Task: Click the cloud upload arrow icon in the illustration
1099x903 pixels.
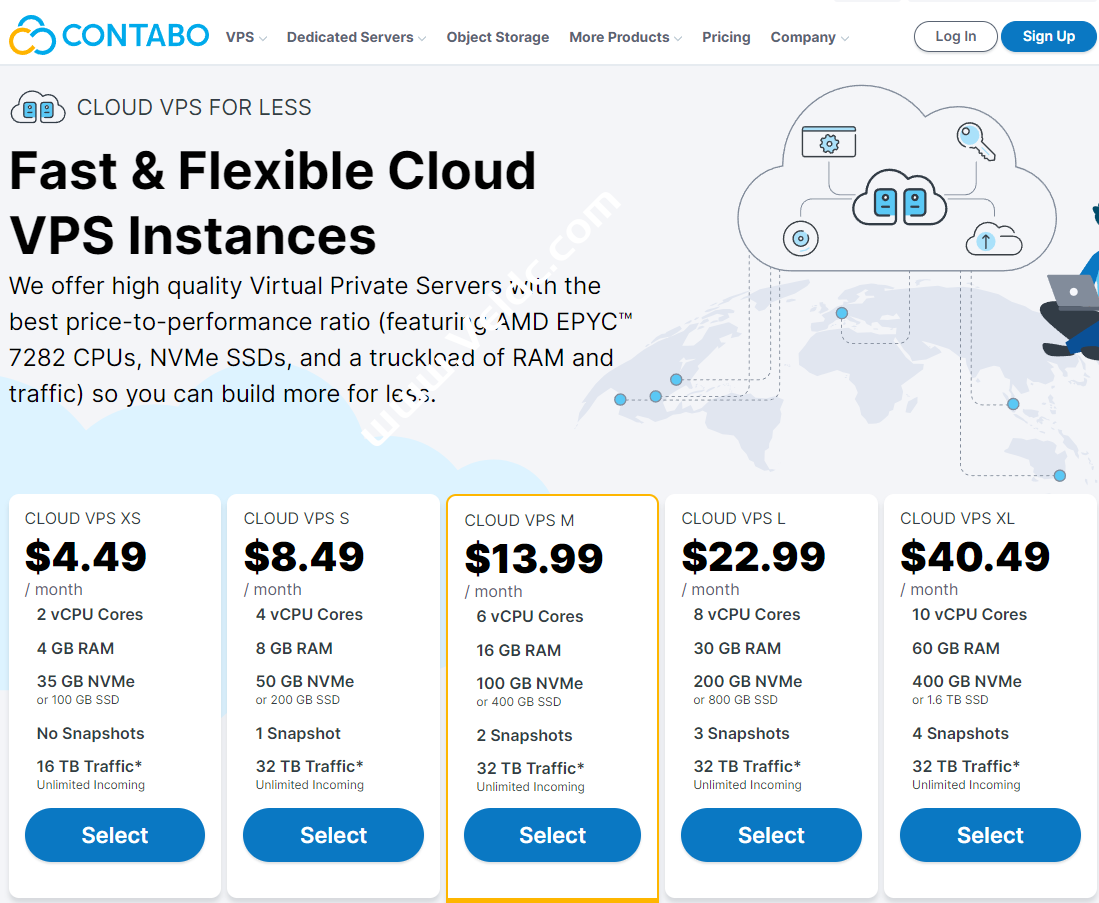Action: coord(988,240)
